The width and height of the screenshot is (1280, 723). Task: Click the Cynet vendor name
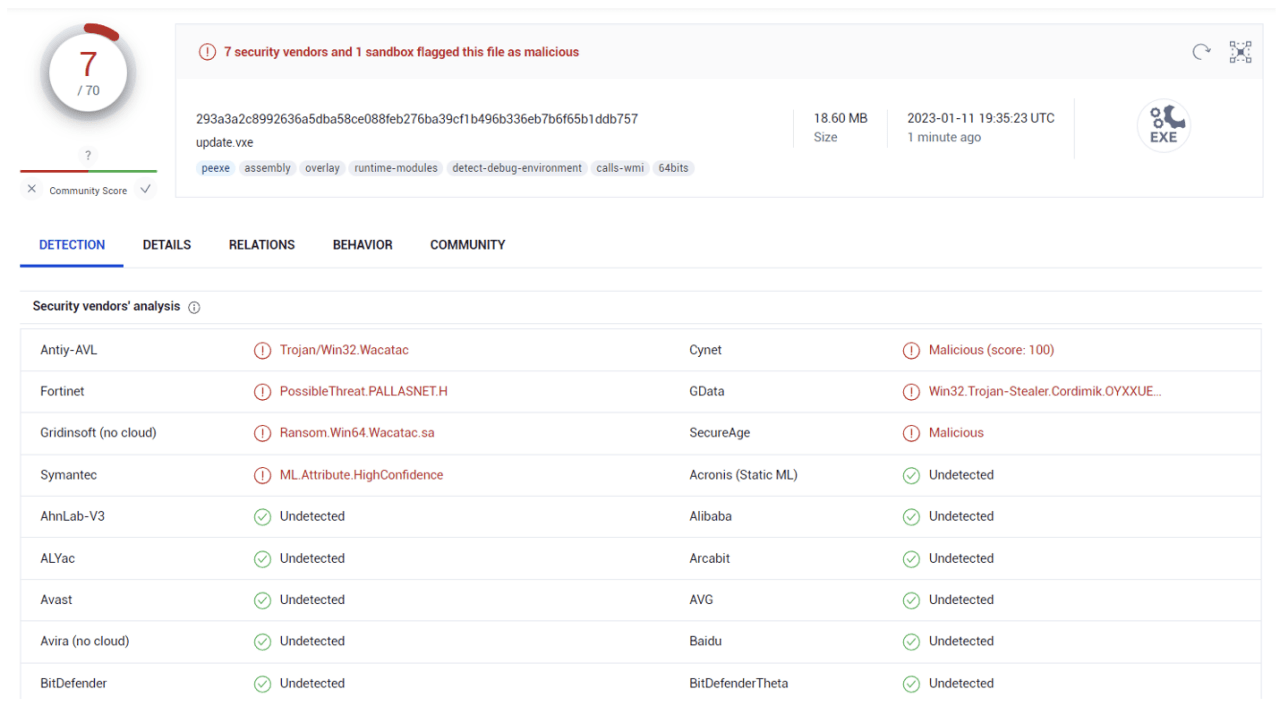click(705, 350)
